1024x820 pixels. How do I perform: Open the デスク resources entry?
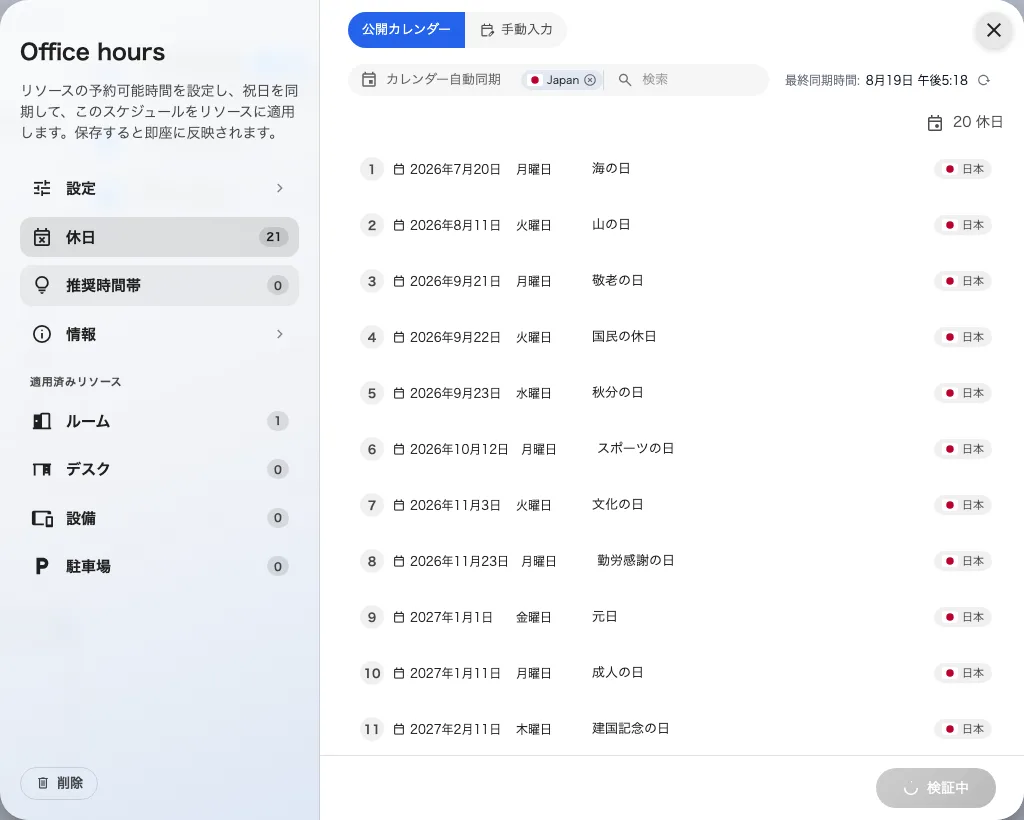click(x=159, y=469)
